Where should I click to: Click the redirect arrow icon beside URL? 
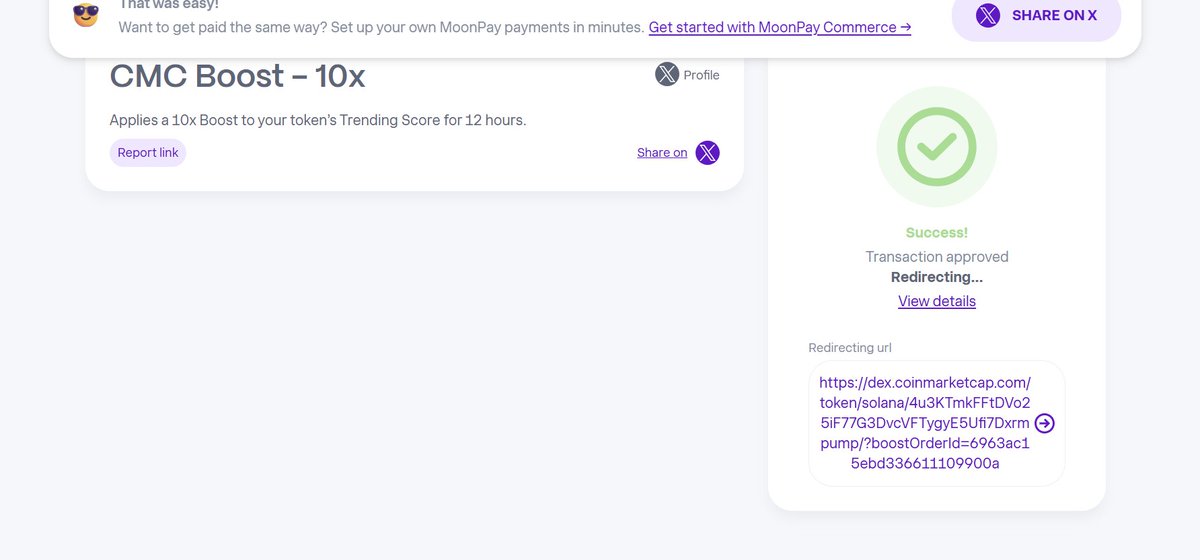[1044, 423]
